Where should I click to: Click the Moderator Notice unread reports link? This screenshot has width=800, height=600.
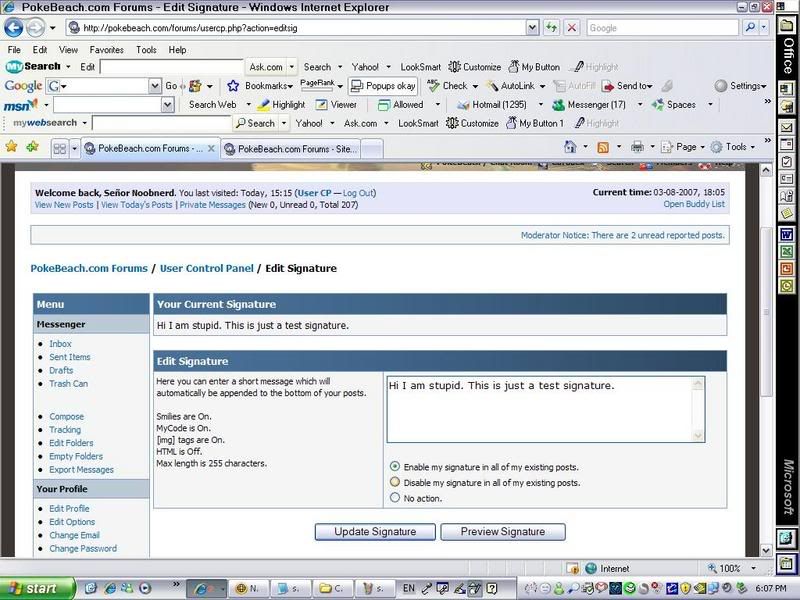[x=622, y=235]
